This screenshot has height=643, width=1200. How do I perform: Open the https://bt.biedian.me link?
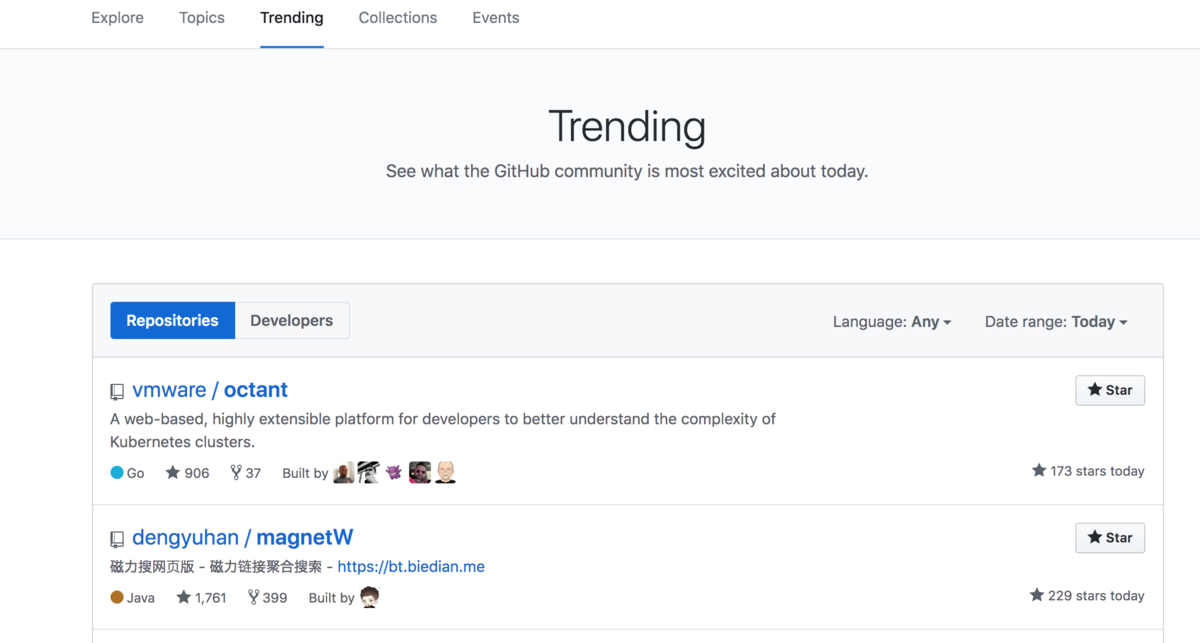(411, 566)
